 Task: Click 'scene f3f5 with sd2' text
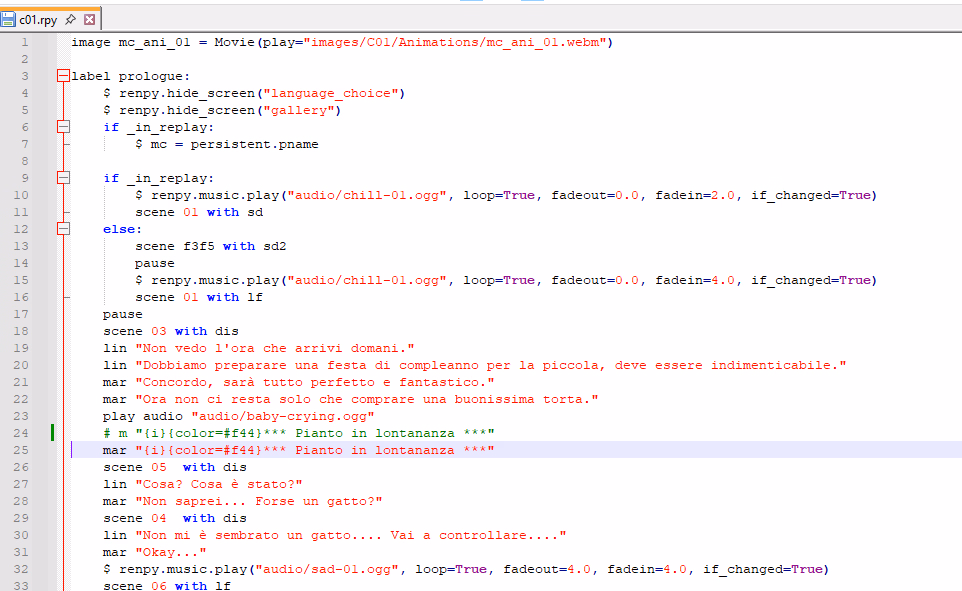pyautogui.click(x=210, y=246)
